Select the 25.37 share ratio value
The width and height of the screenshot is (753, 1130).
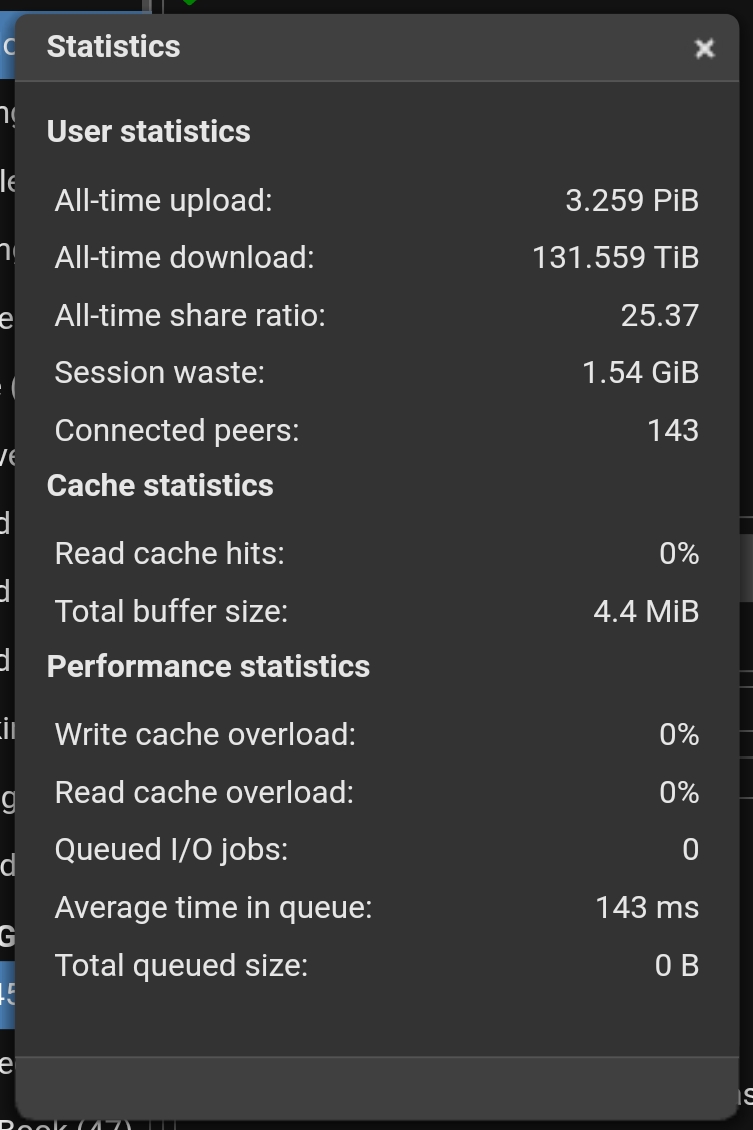[x=659, y=316]
